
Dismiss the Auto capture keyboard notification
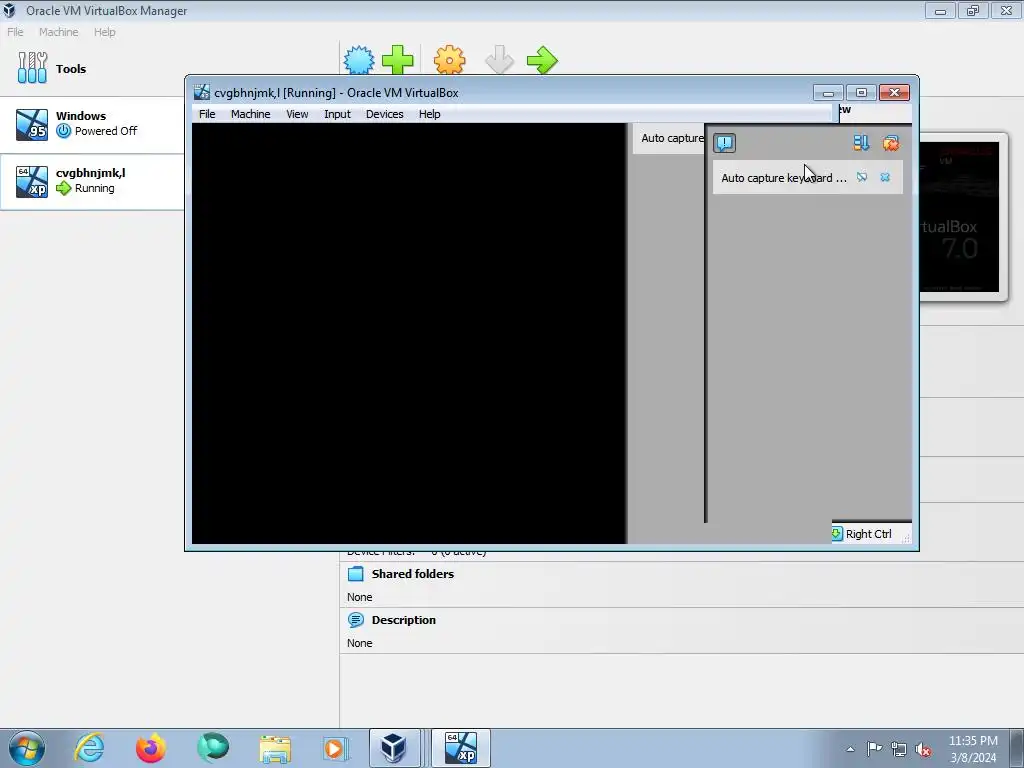pos(885,177)
